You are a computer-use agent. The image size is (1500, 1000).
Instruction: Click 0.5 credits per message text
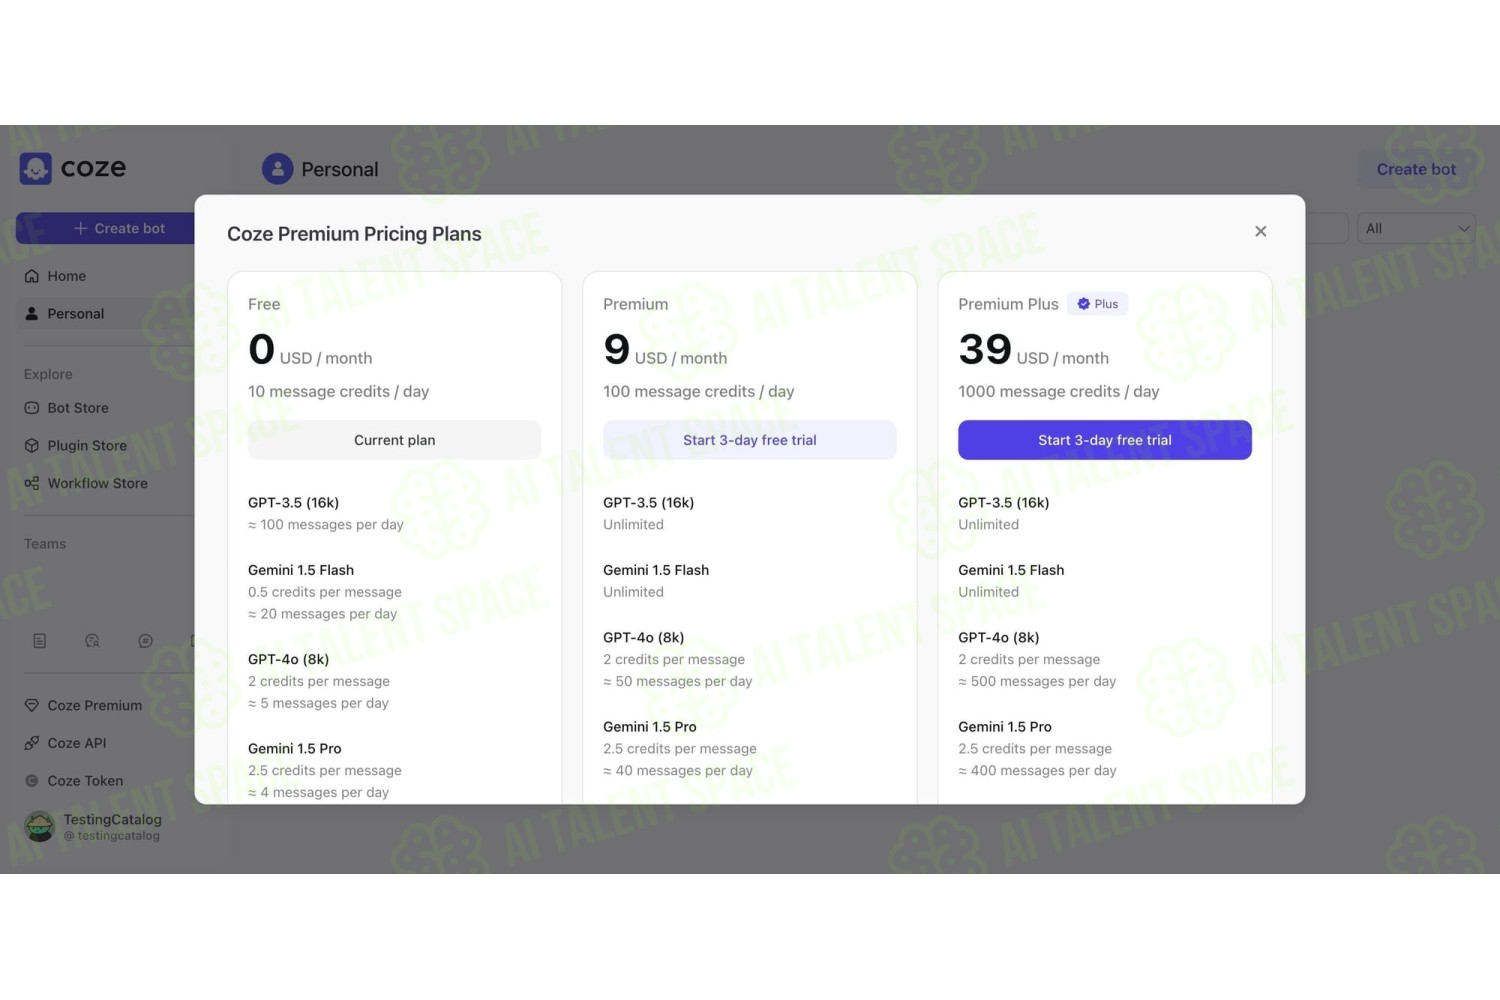(x=325, y=592)
